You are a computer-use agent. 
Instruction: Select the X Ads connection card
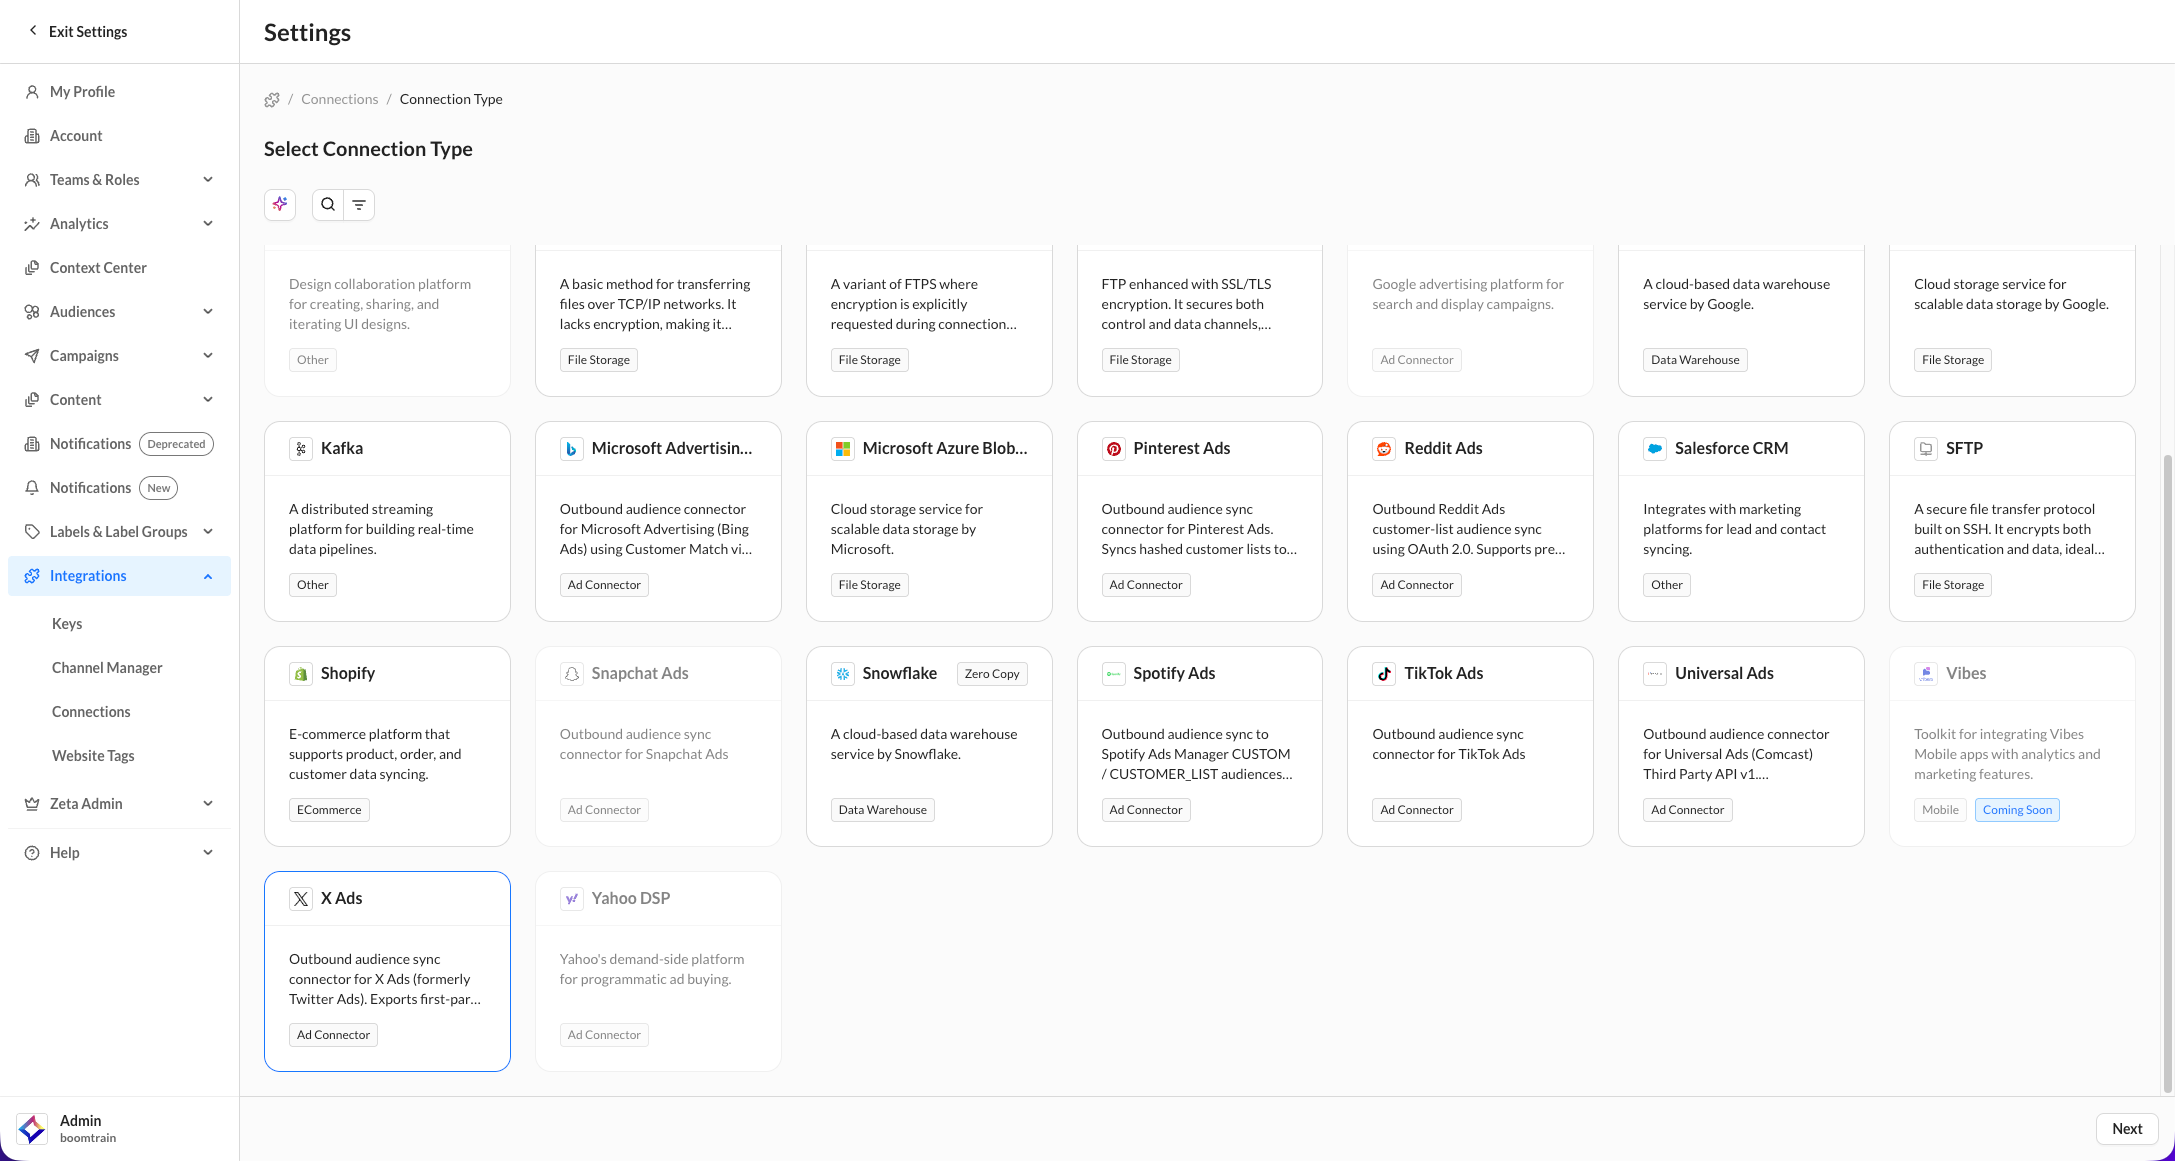click(x=387, y=971)
